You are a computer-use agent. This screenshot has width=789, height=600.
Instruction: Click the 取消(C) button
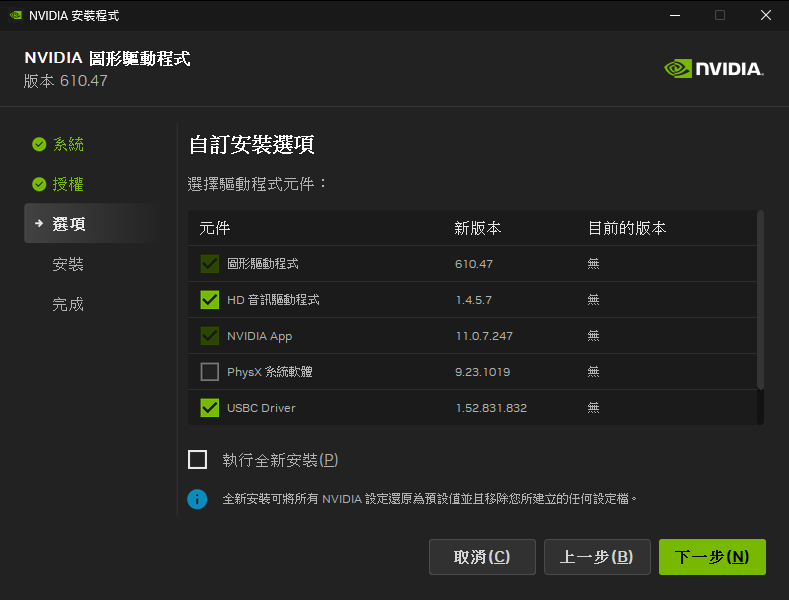pyautogui.click(x=482, y=557)
